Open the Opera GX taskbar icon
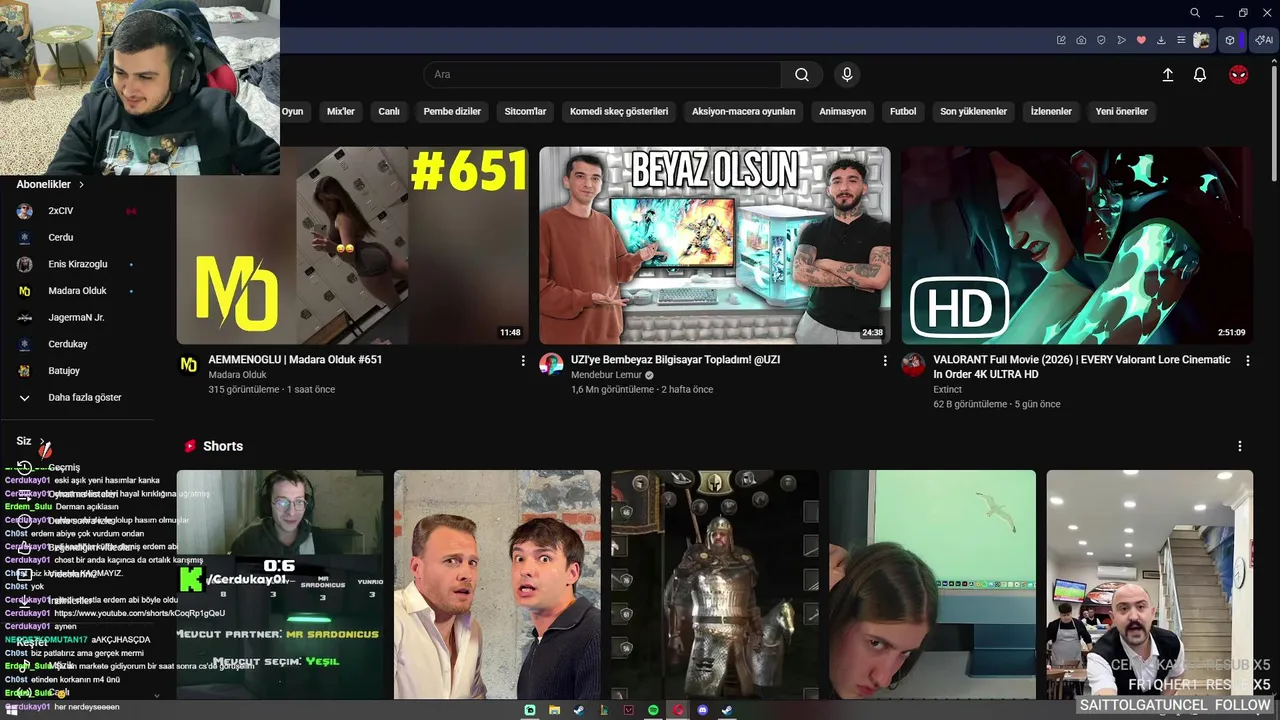This screenshot has height=720, width=1280. pos(678,710)
